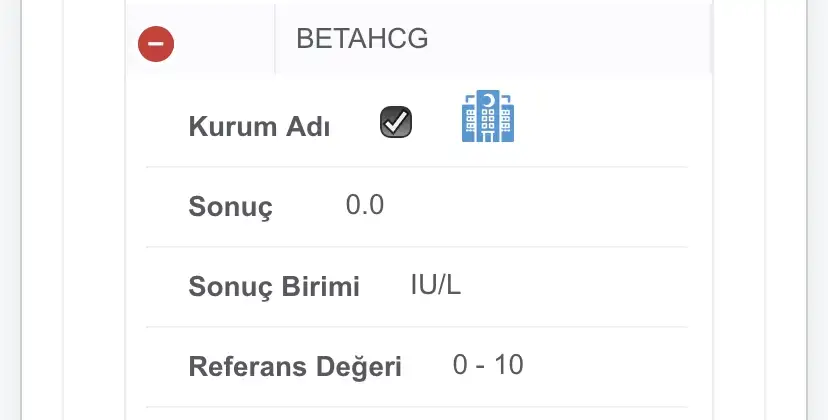
Task: Click the white dash inside red circle
Action: click(156, 44)
